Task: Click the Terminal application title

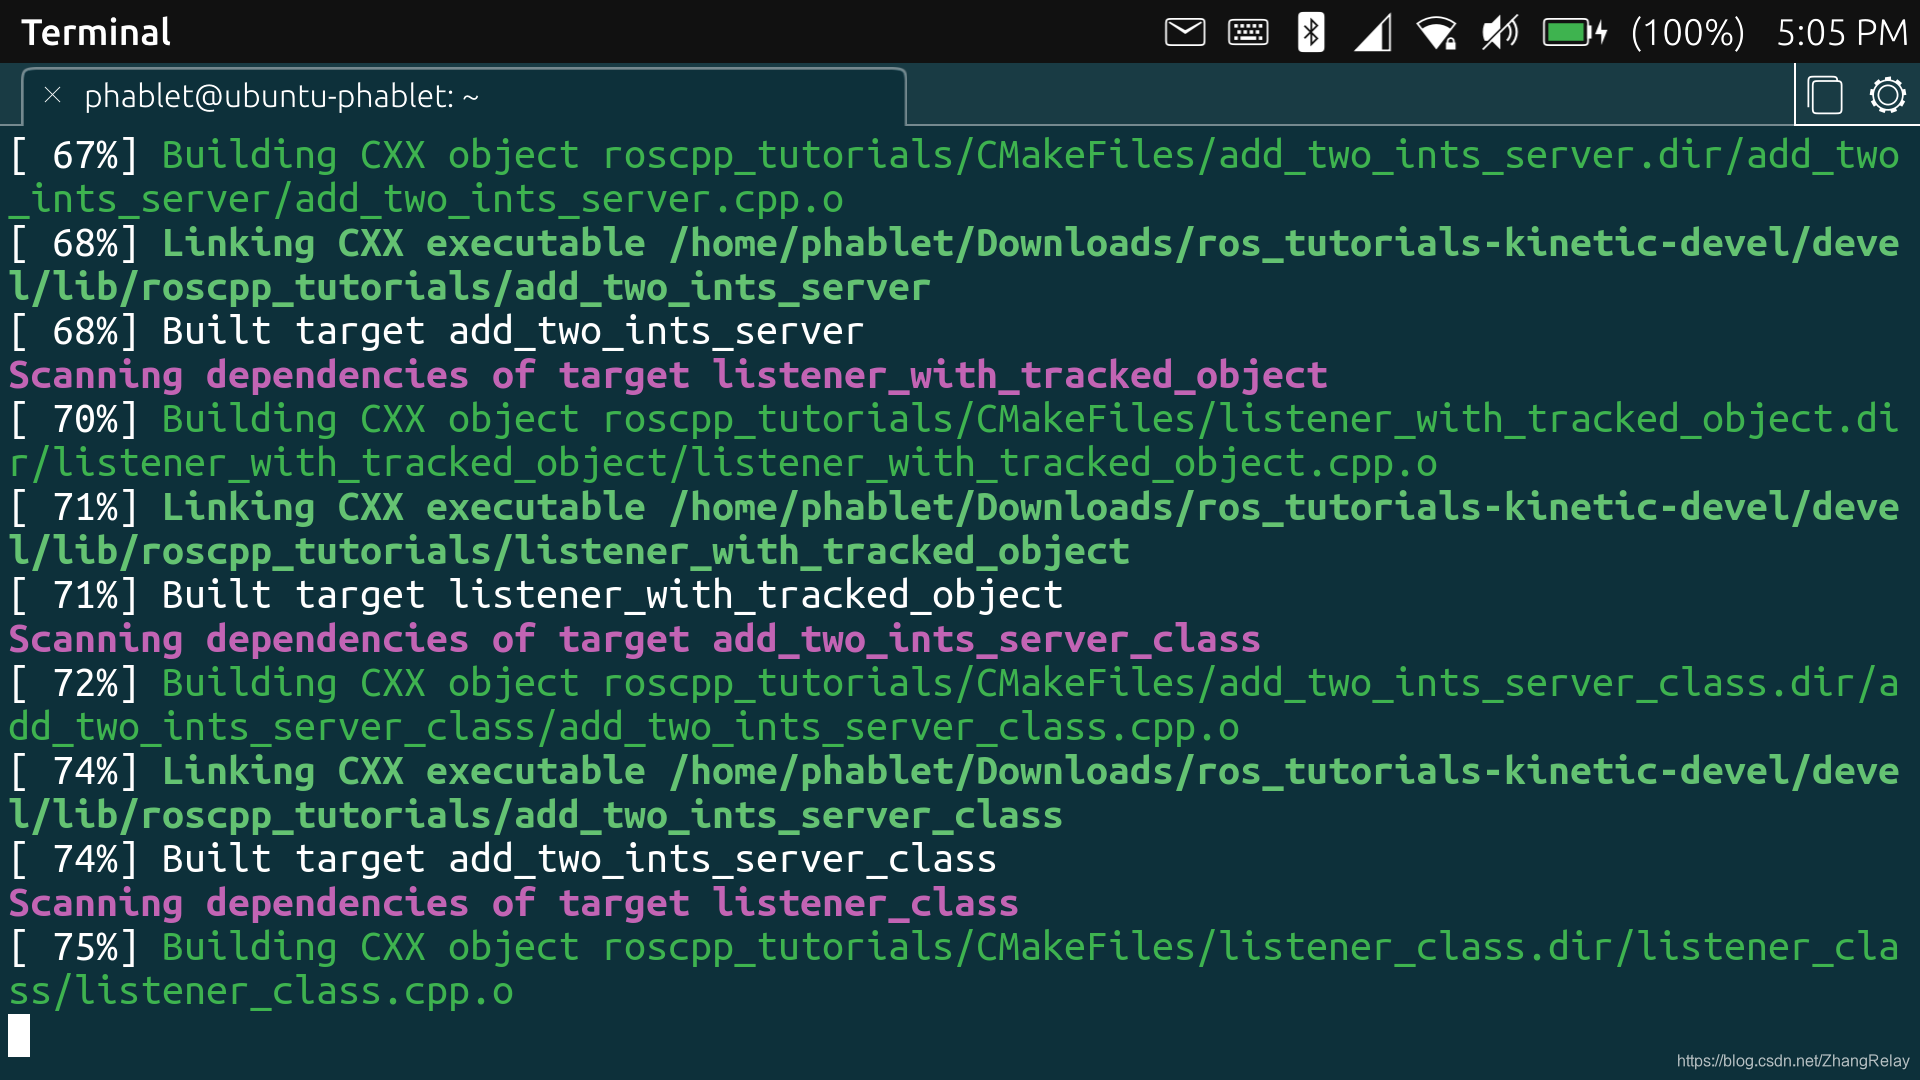Action: tap(96, 32)
